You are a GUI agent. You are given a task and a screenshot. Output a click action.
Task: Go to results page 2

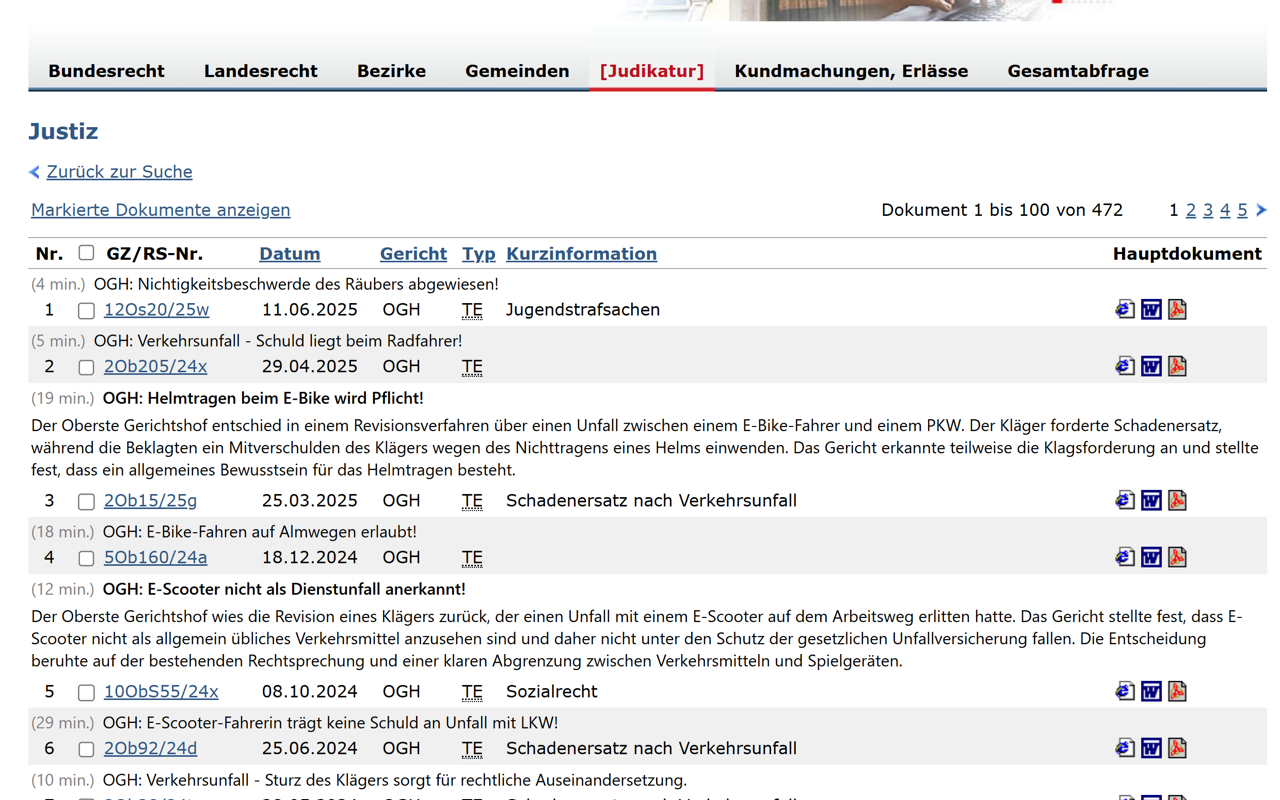pos(1191,210)
